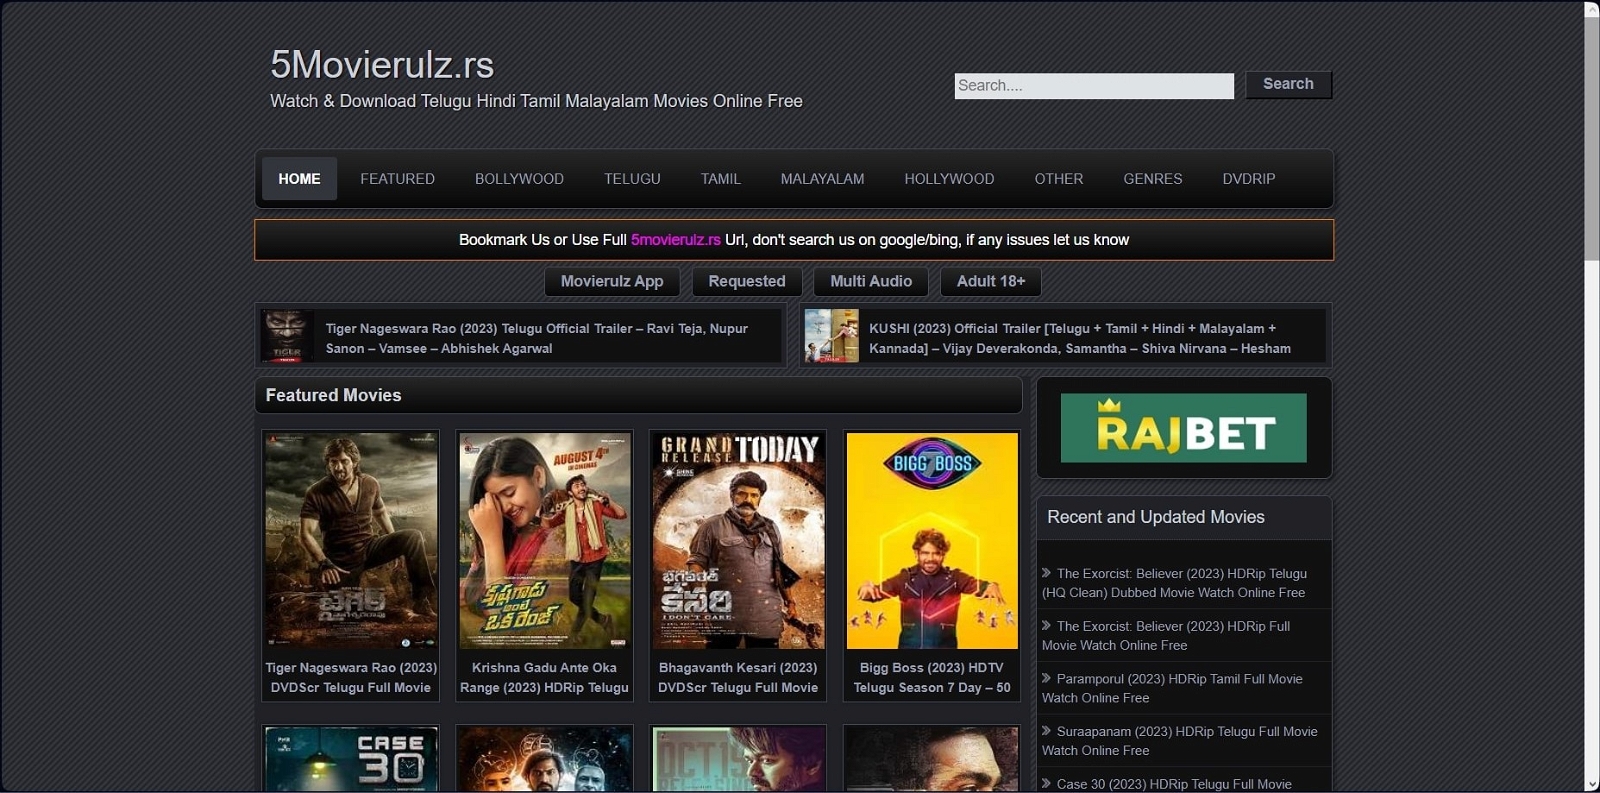Expand the OTHER menu category

point(1058,179)
